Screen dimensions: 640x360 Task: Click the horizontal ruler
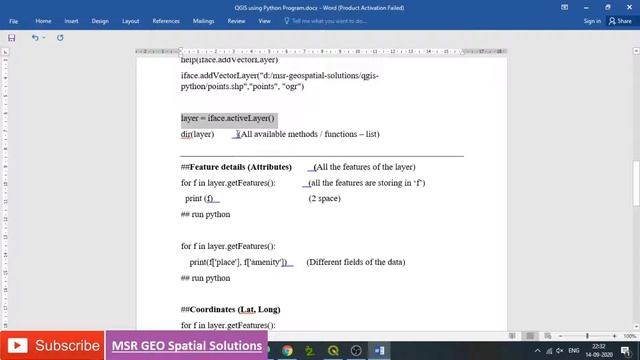pyautogui.click(x=321, y=51)
